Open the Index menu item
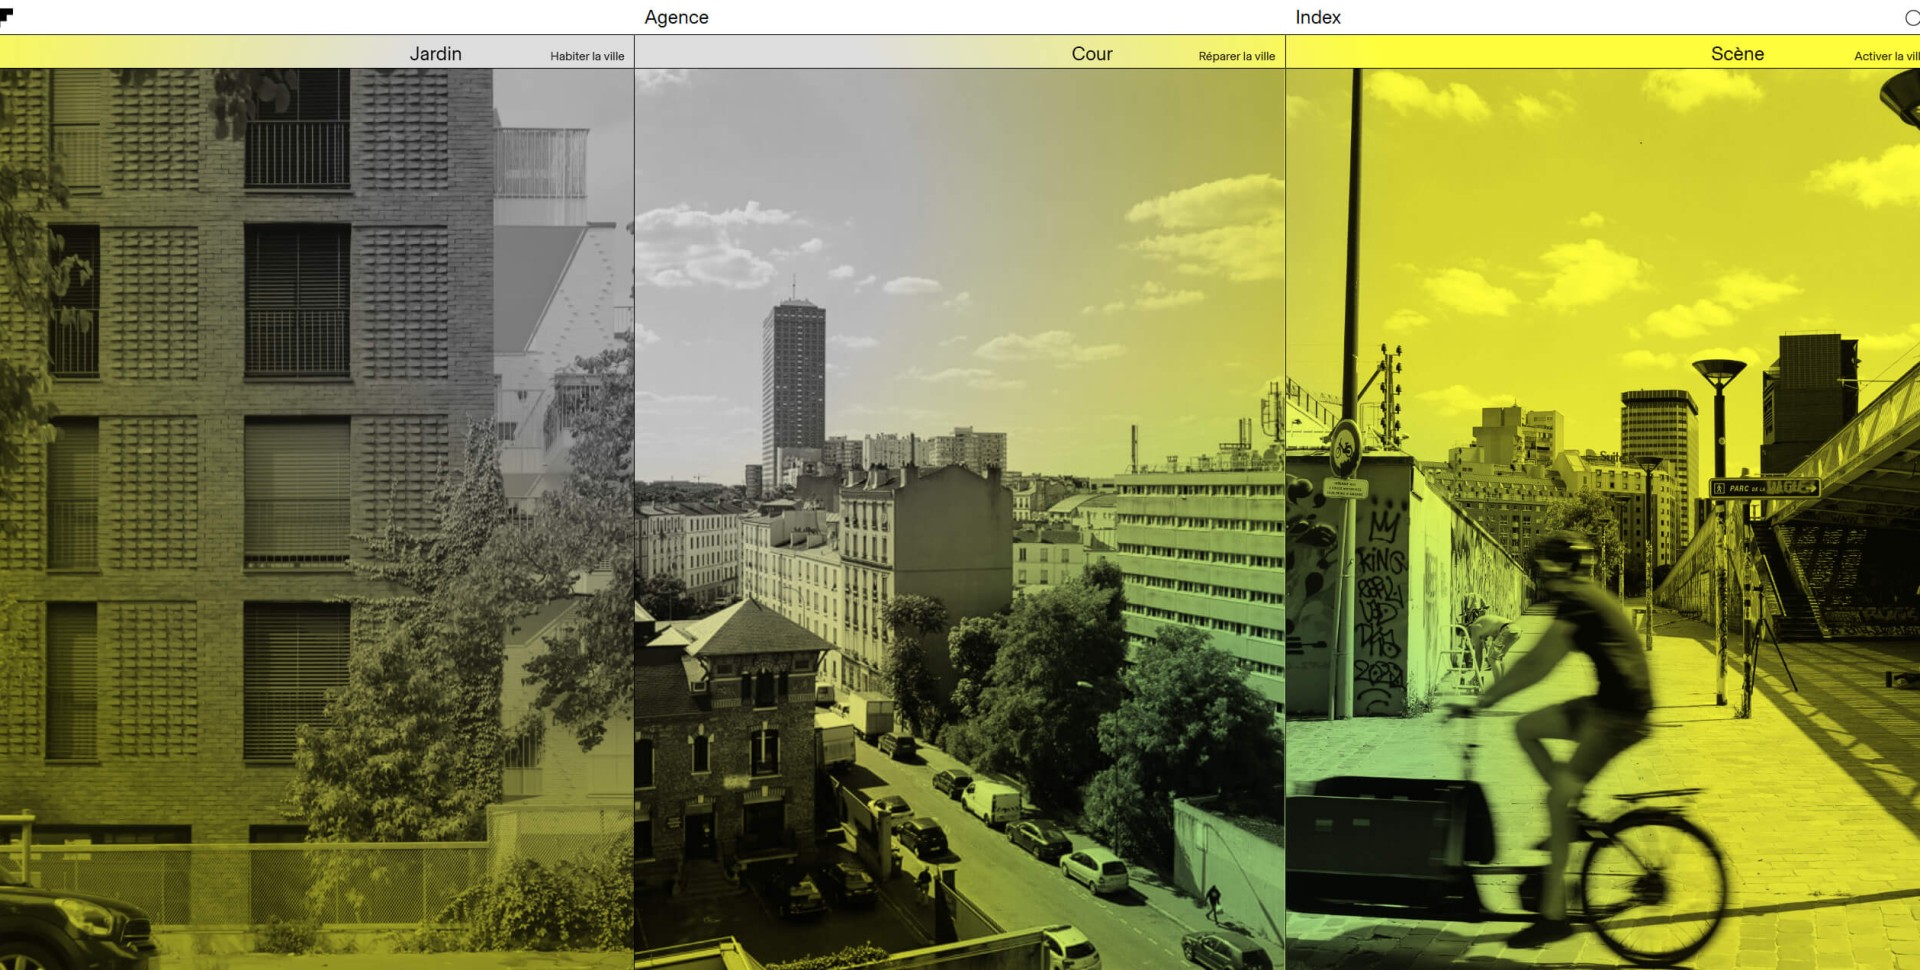The image size is (1920, 970). [x=1317, y=17]
